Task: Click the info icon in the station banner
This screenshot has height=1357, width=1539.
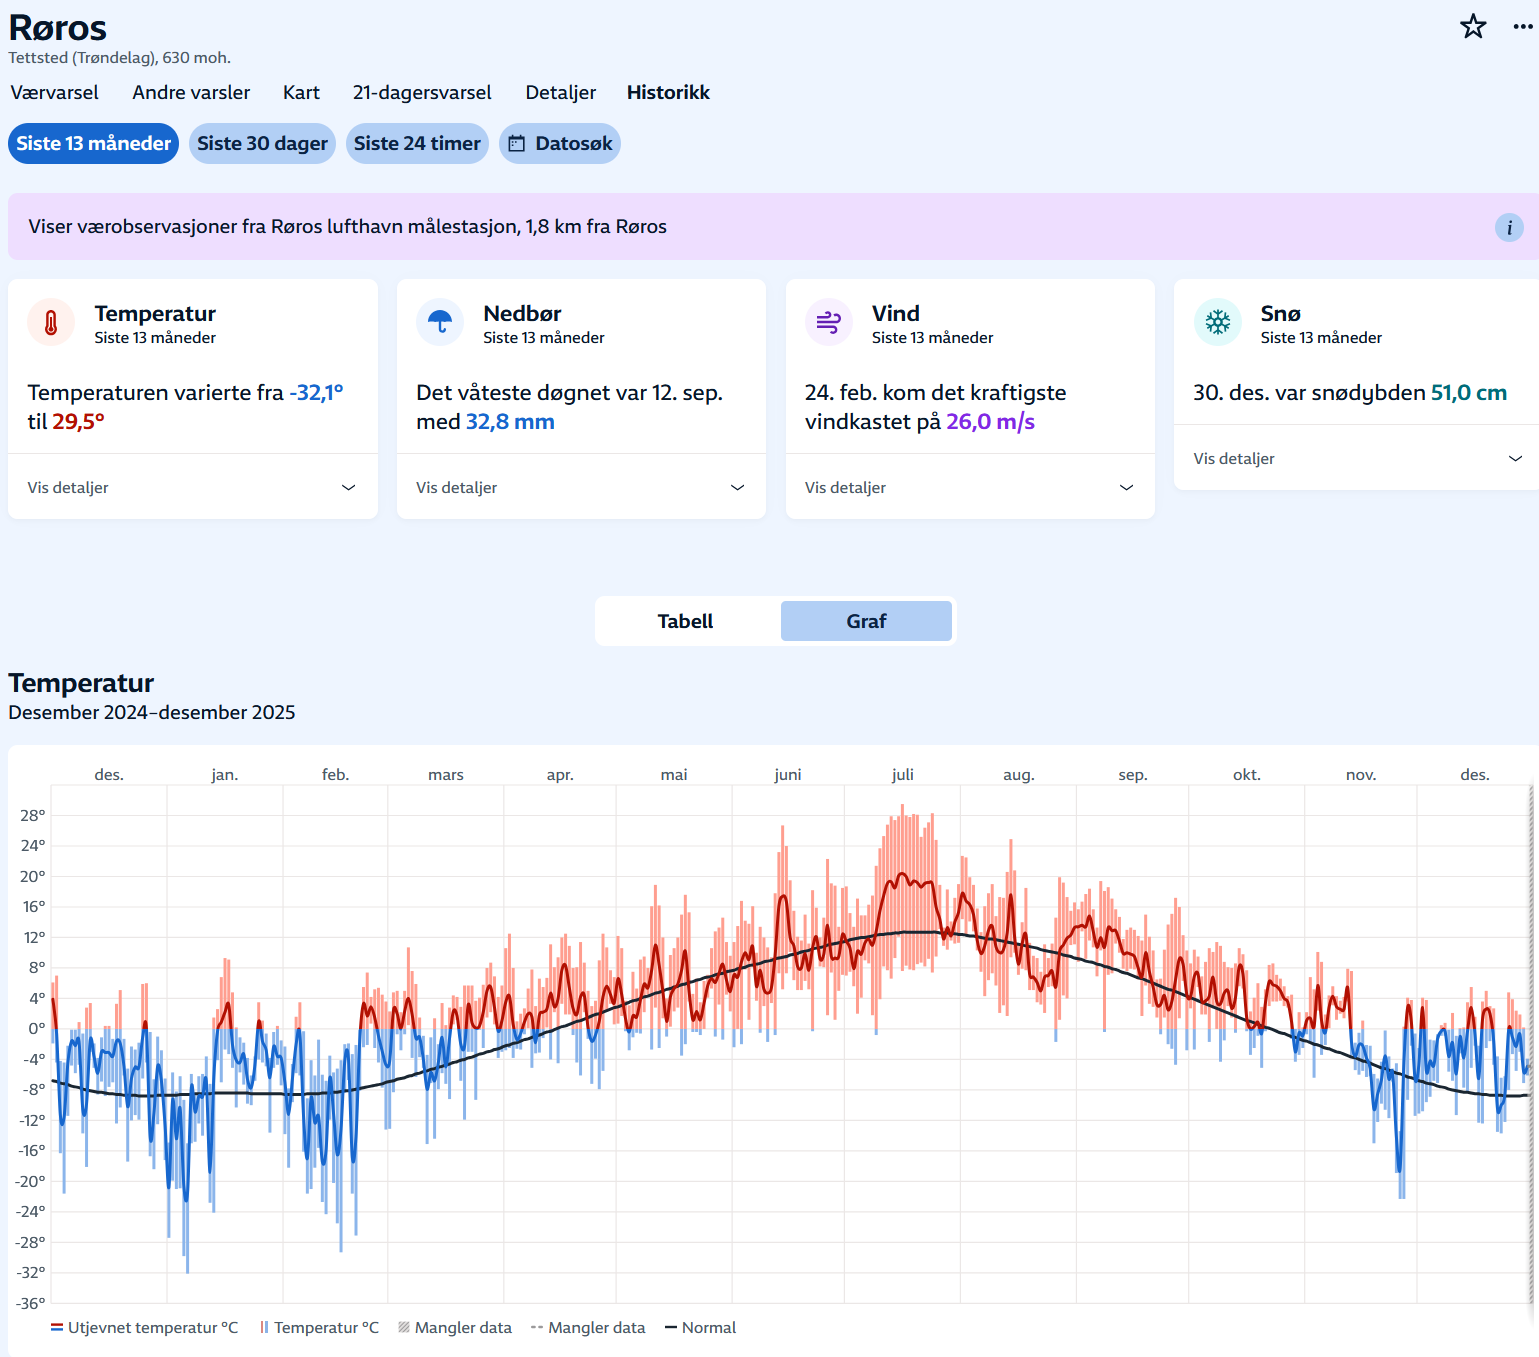Action: (1508, 228)
